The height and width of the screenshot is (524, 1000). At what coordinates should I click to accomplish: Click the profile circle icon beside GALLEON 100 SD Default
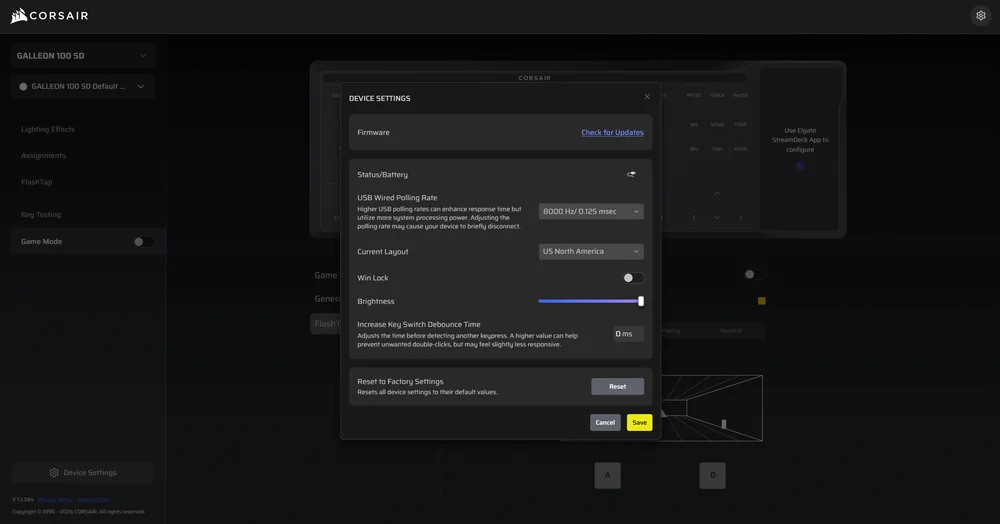[x=24, y=87]
